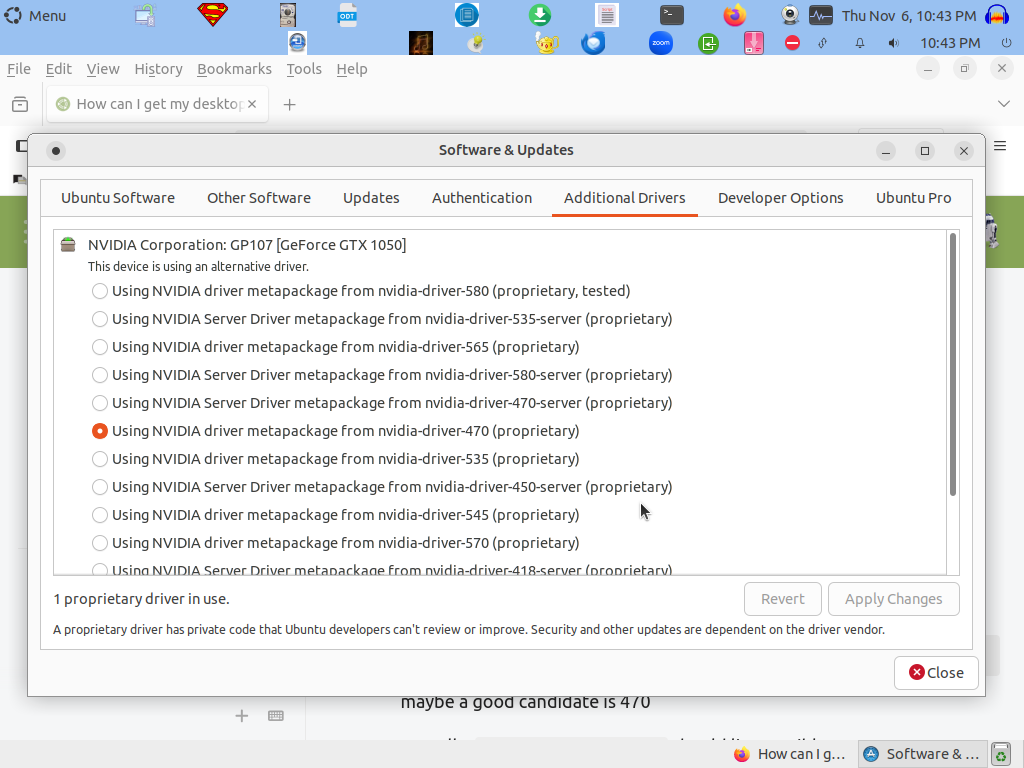Click the driver list vertical scrollbar
1024x768 pixels.
953,365
